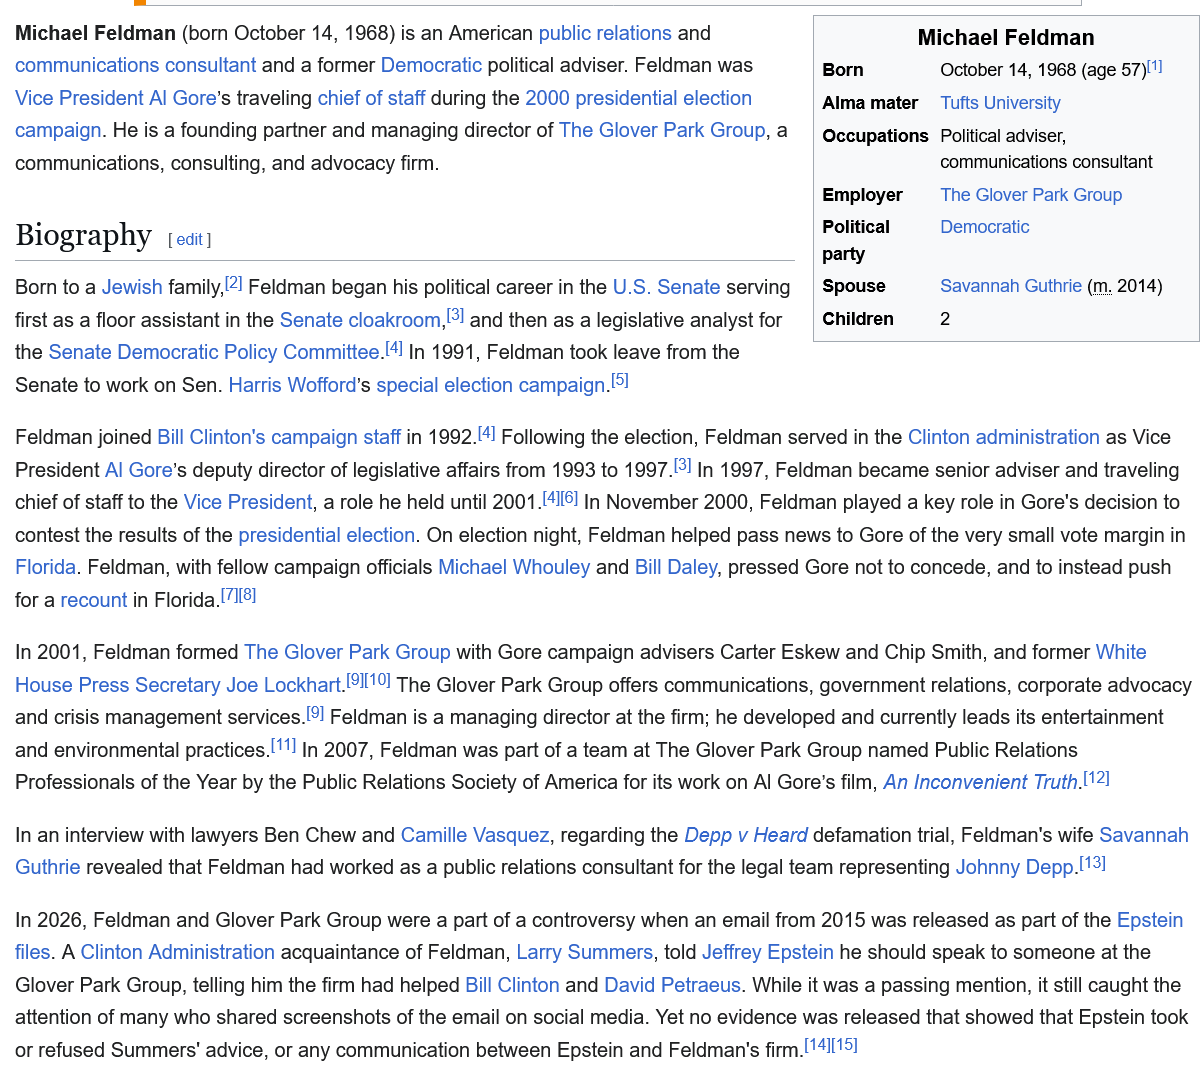Open Tufts University in infobox
The height and width of the screenshot is (1067, 1203).
(x=1000, y=103)
